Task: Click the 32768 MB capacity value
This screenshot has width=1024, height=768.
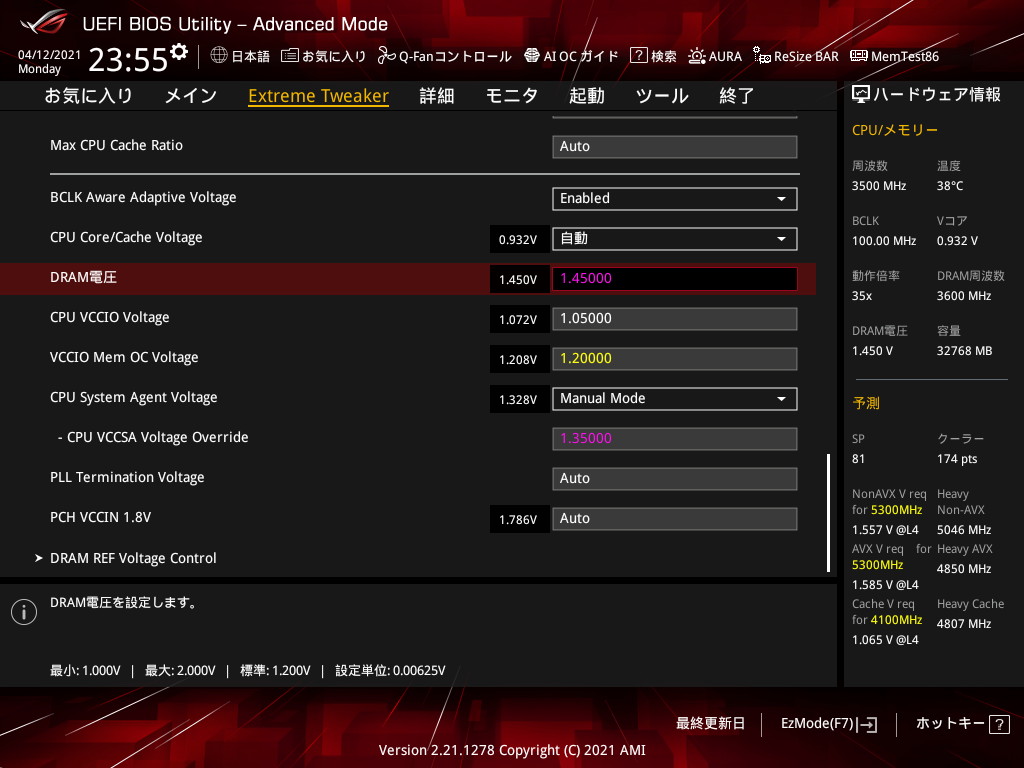Action: pyautogui.click(x=965, y=351)
